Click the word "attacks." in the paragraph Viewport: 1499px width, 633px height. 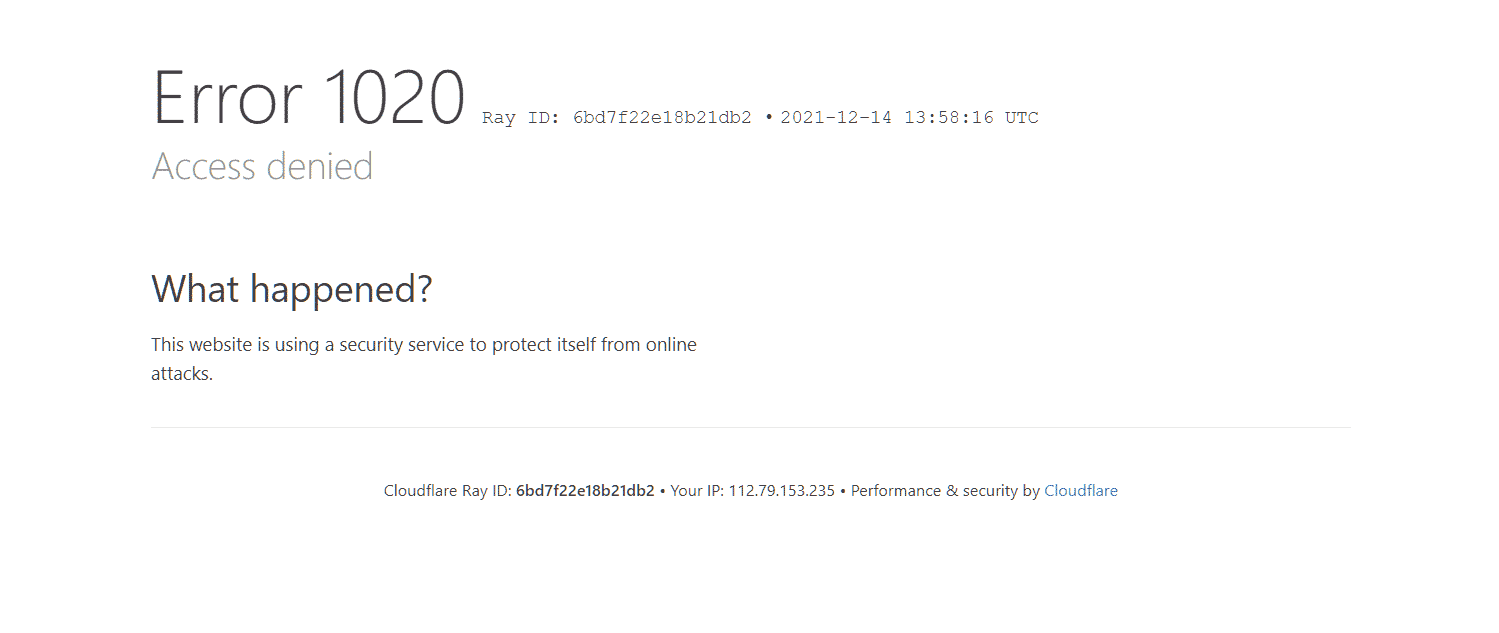pyautogui.click(x=182, y=374)
